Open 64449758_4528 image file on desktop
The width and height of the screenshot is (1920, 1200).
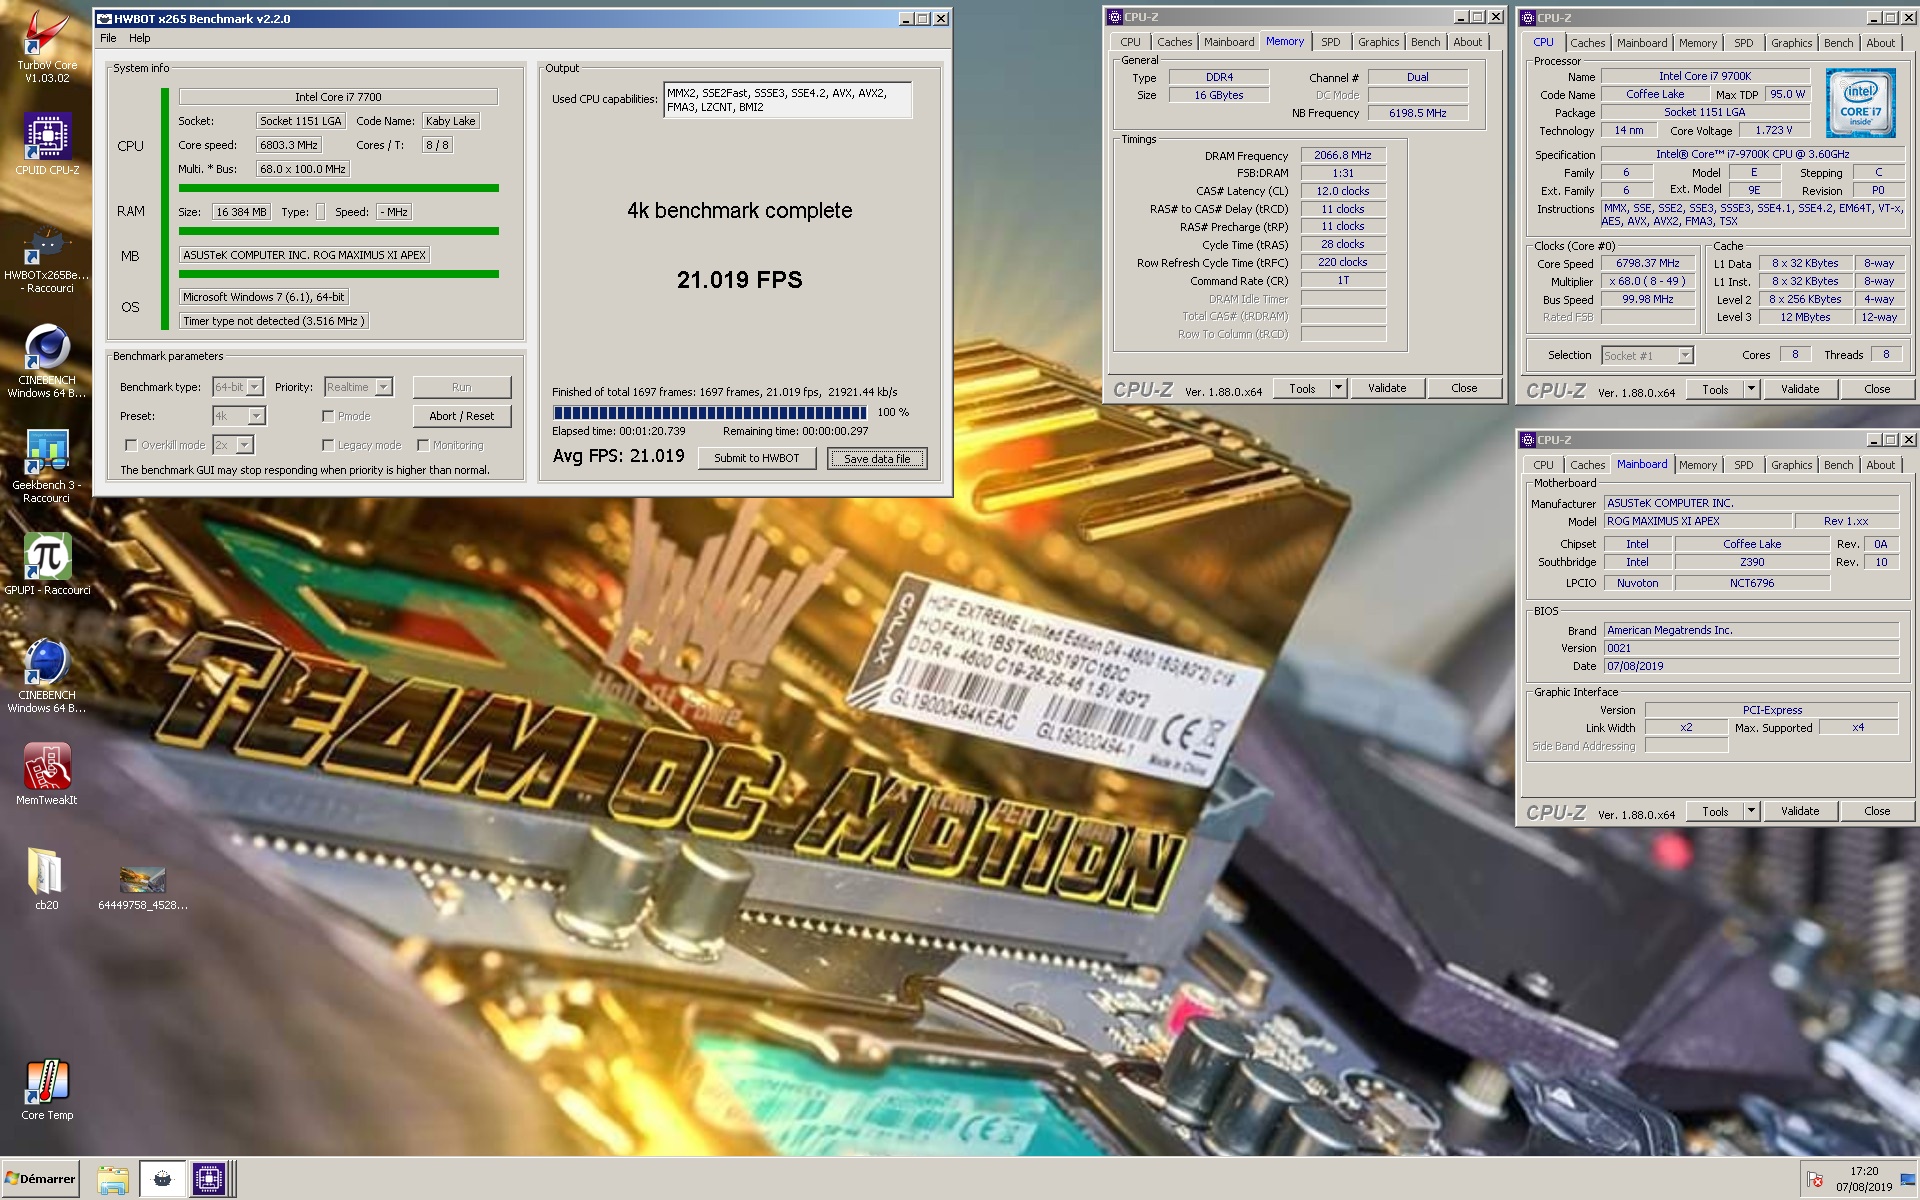[x=142, y=887]
